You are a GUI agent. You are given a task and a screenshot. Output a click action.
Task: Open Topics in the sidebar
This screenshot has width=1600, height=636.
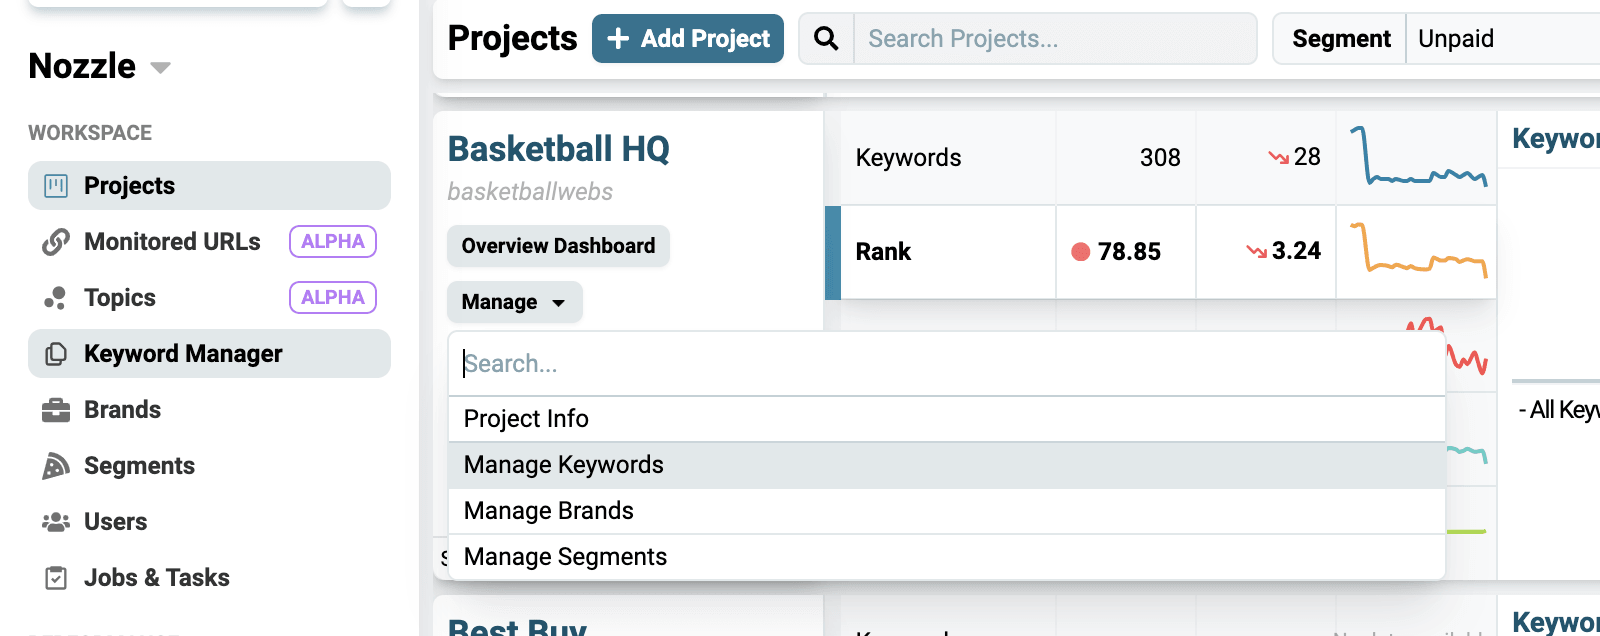(209, 298)
